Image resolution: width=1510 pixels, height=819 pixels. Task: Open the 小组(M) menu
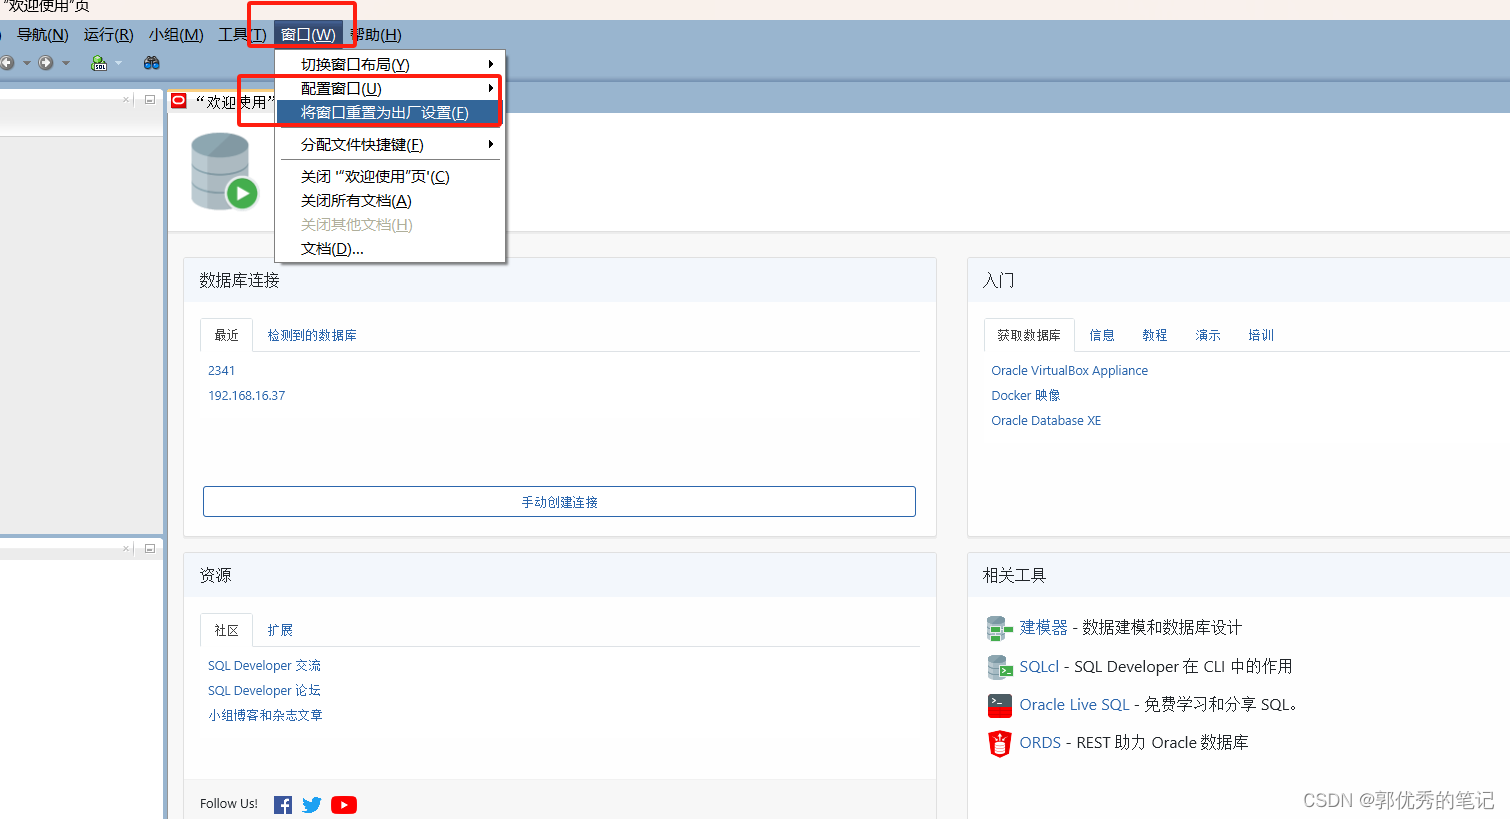[176, 35]
